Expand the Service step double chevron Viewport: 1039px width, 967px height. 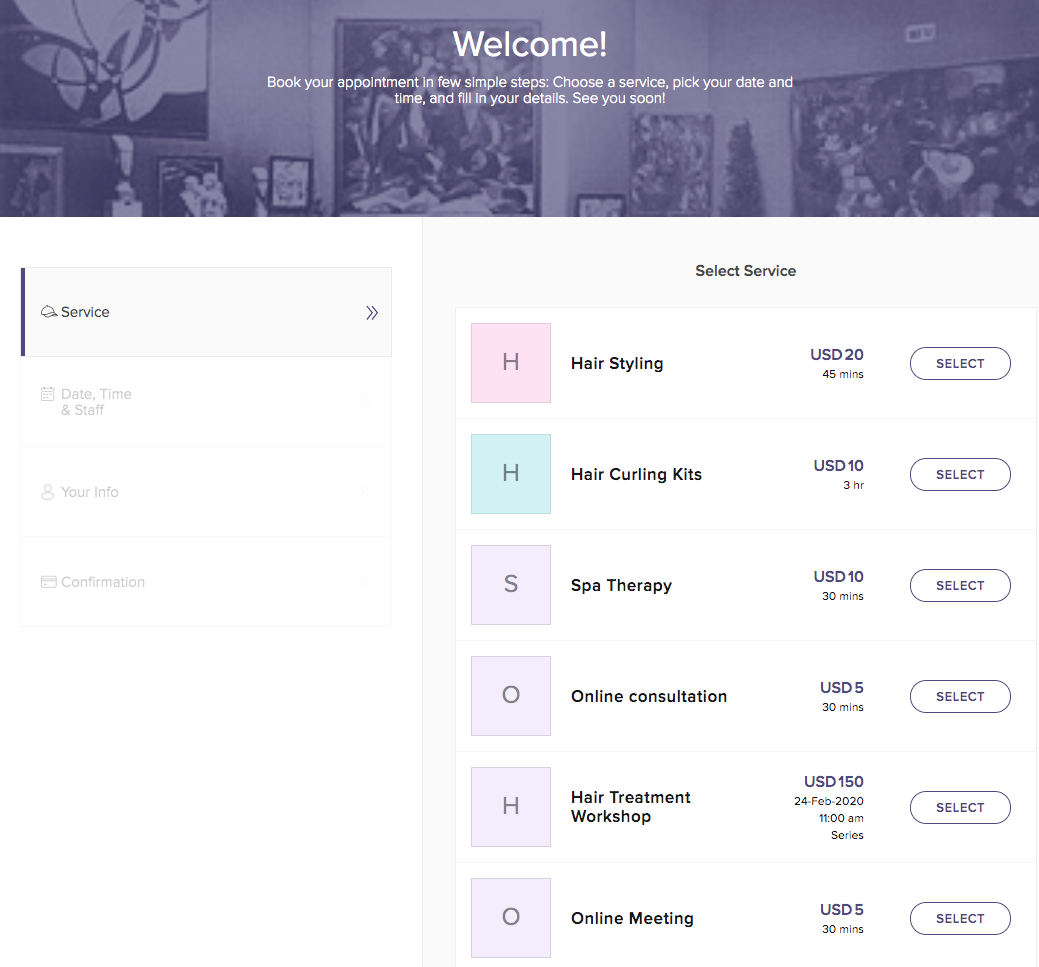tap(372, 313)
